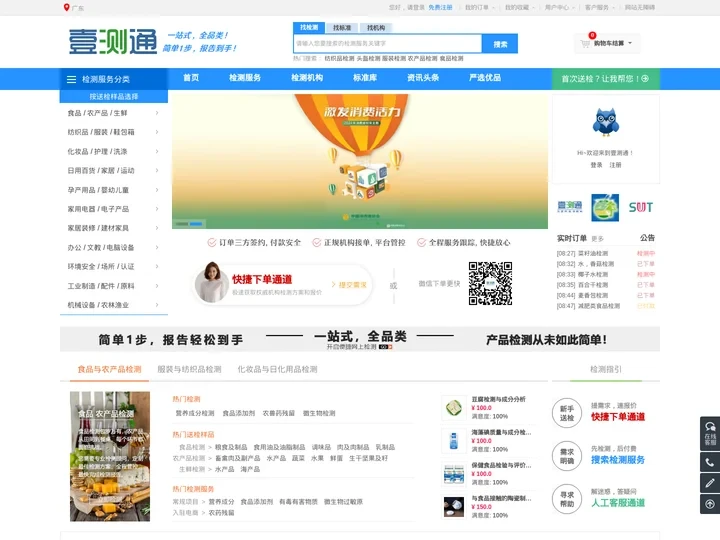Click the circled plus icon in 首次送检 banner
The height and width of the screenshot is (540, 720).
(x=645, y=79)
